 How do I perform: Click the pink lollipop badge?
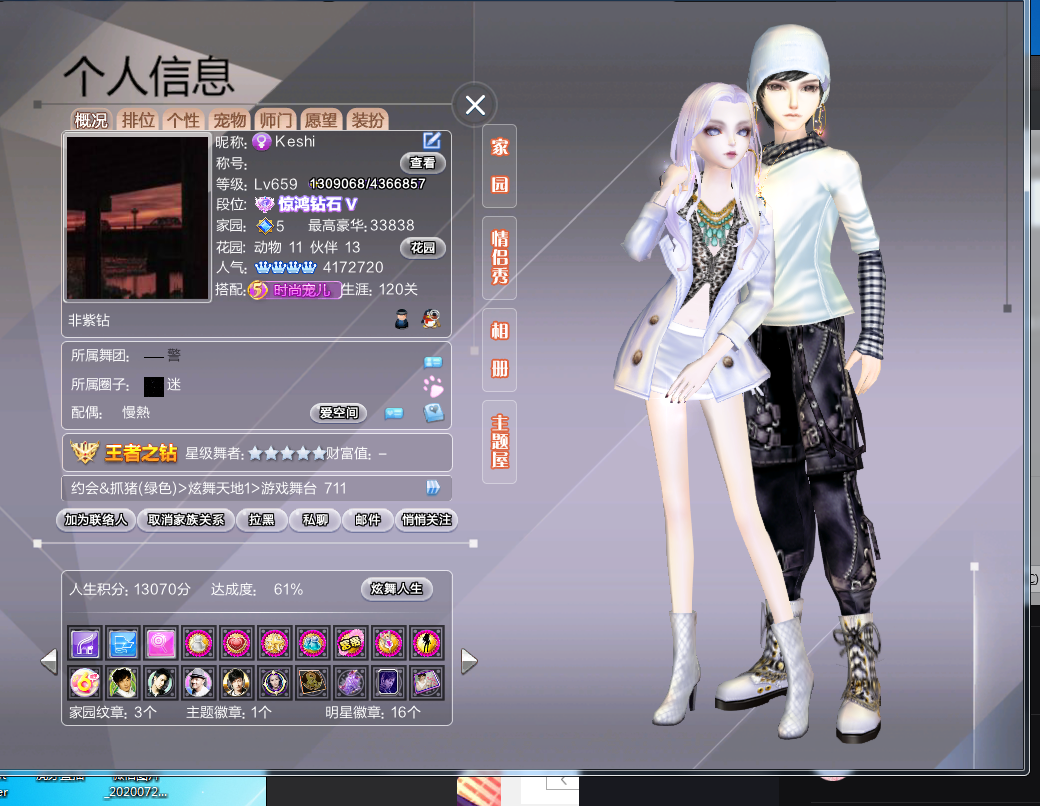161,643
